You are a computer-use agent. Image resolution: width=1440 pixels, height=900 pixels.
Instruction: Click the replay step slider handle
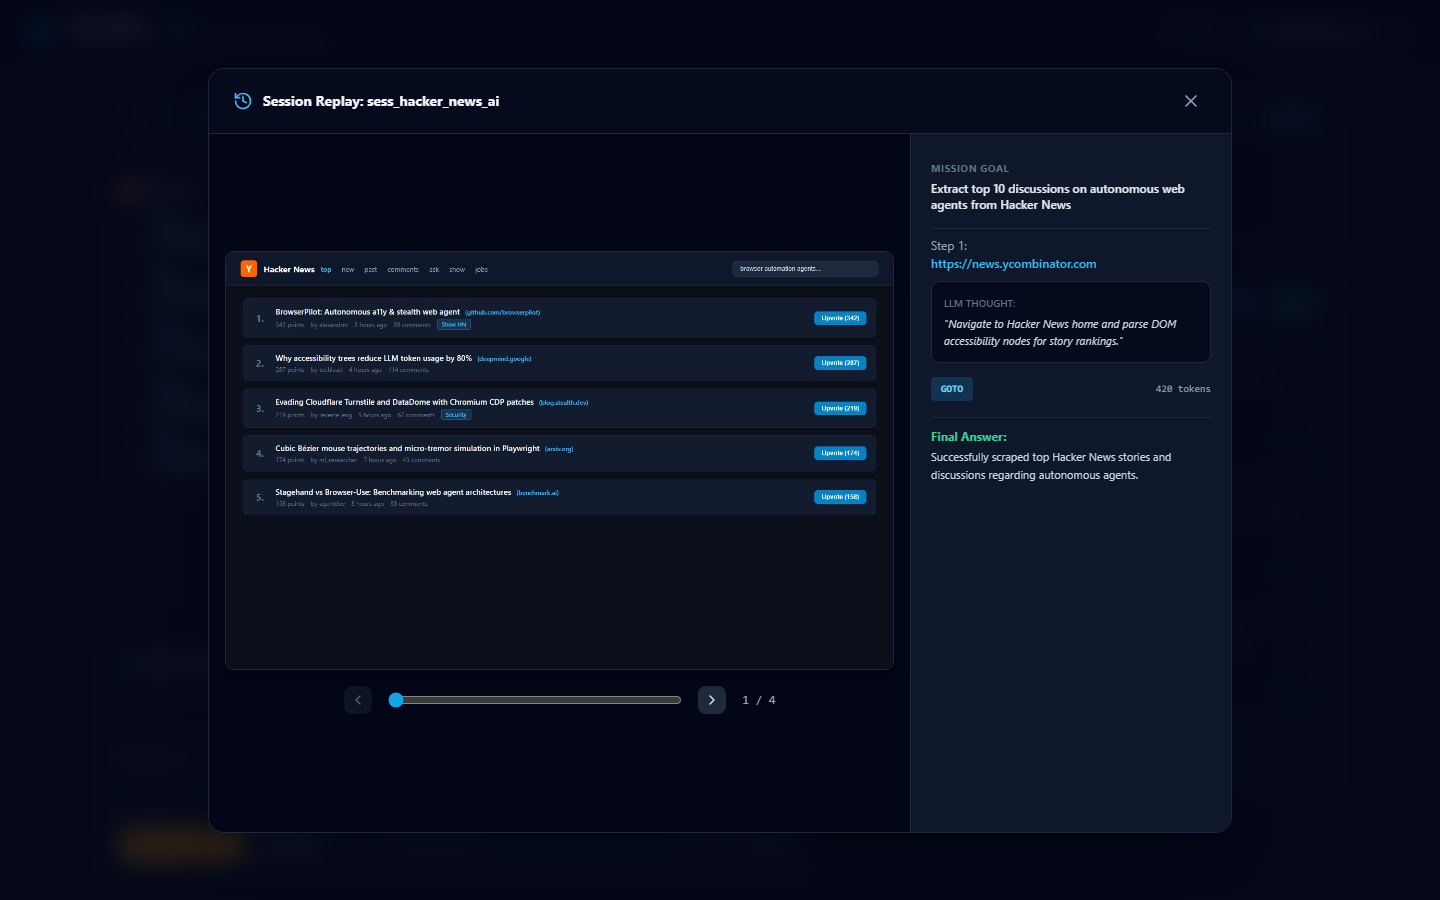(396, 700)
